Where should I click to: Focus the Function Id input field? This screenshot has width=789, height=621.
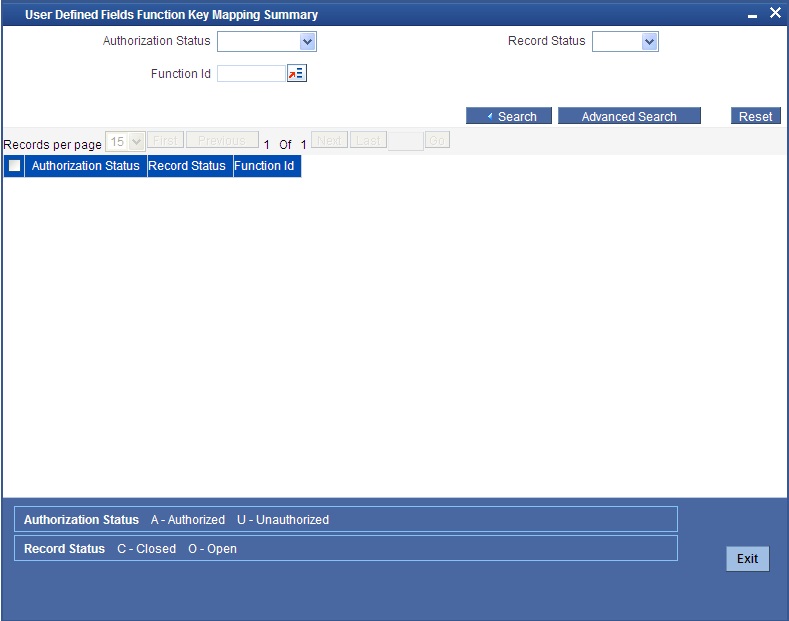tap(251, 73)
